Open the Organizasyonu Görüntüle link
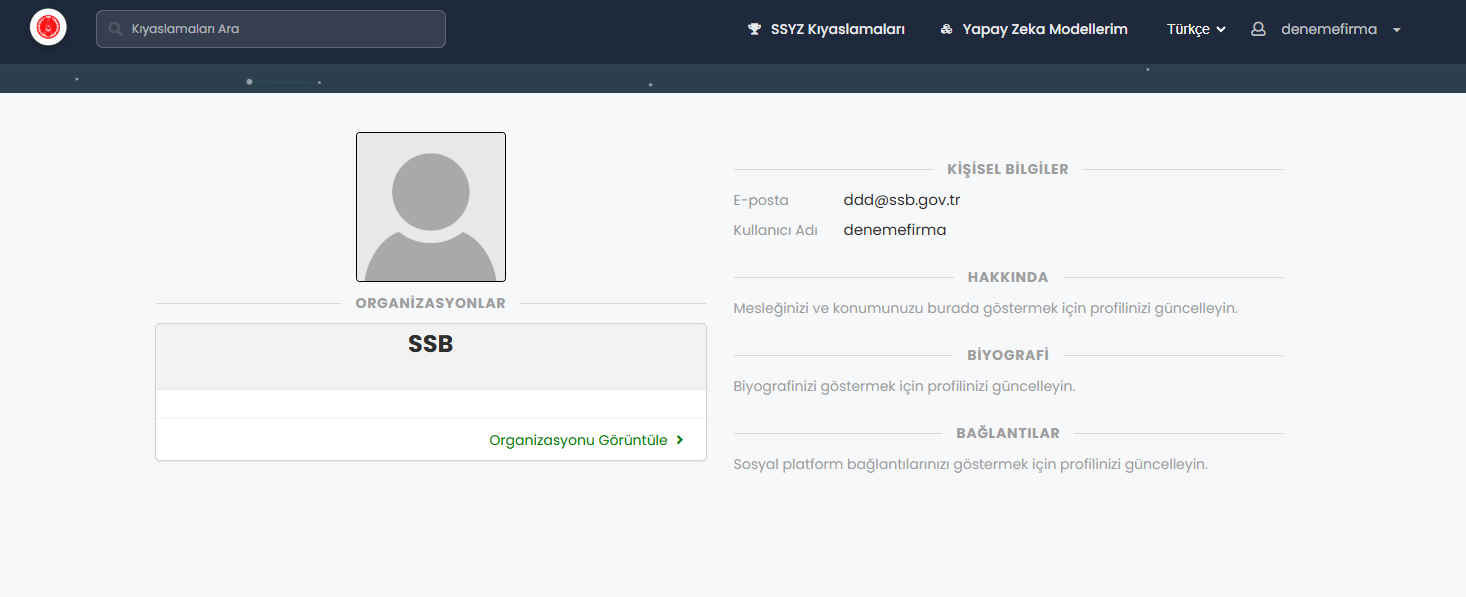The height and width of the screenshot is (597, 1466). point(578,440)
